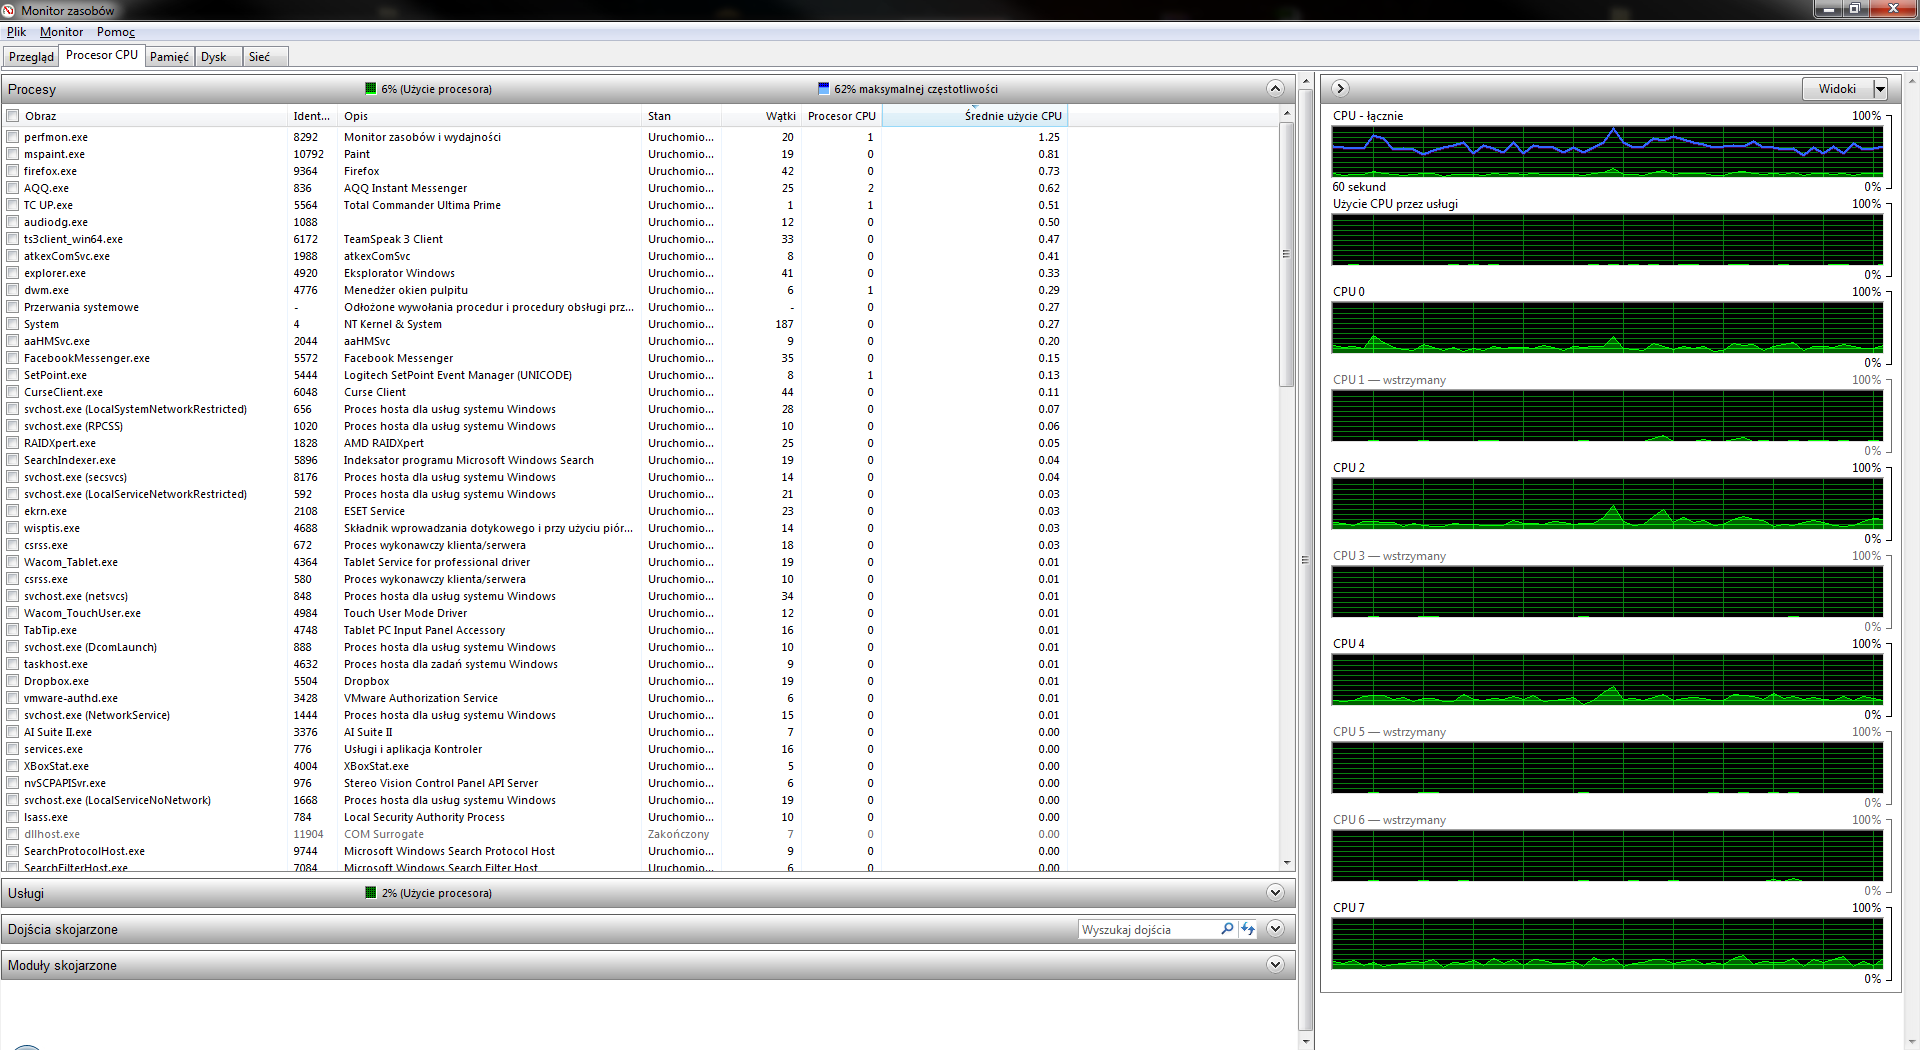
Task: Toggle the checkbox for lsass.exe
Action: coord(13,817)
